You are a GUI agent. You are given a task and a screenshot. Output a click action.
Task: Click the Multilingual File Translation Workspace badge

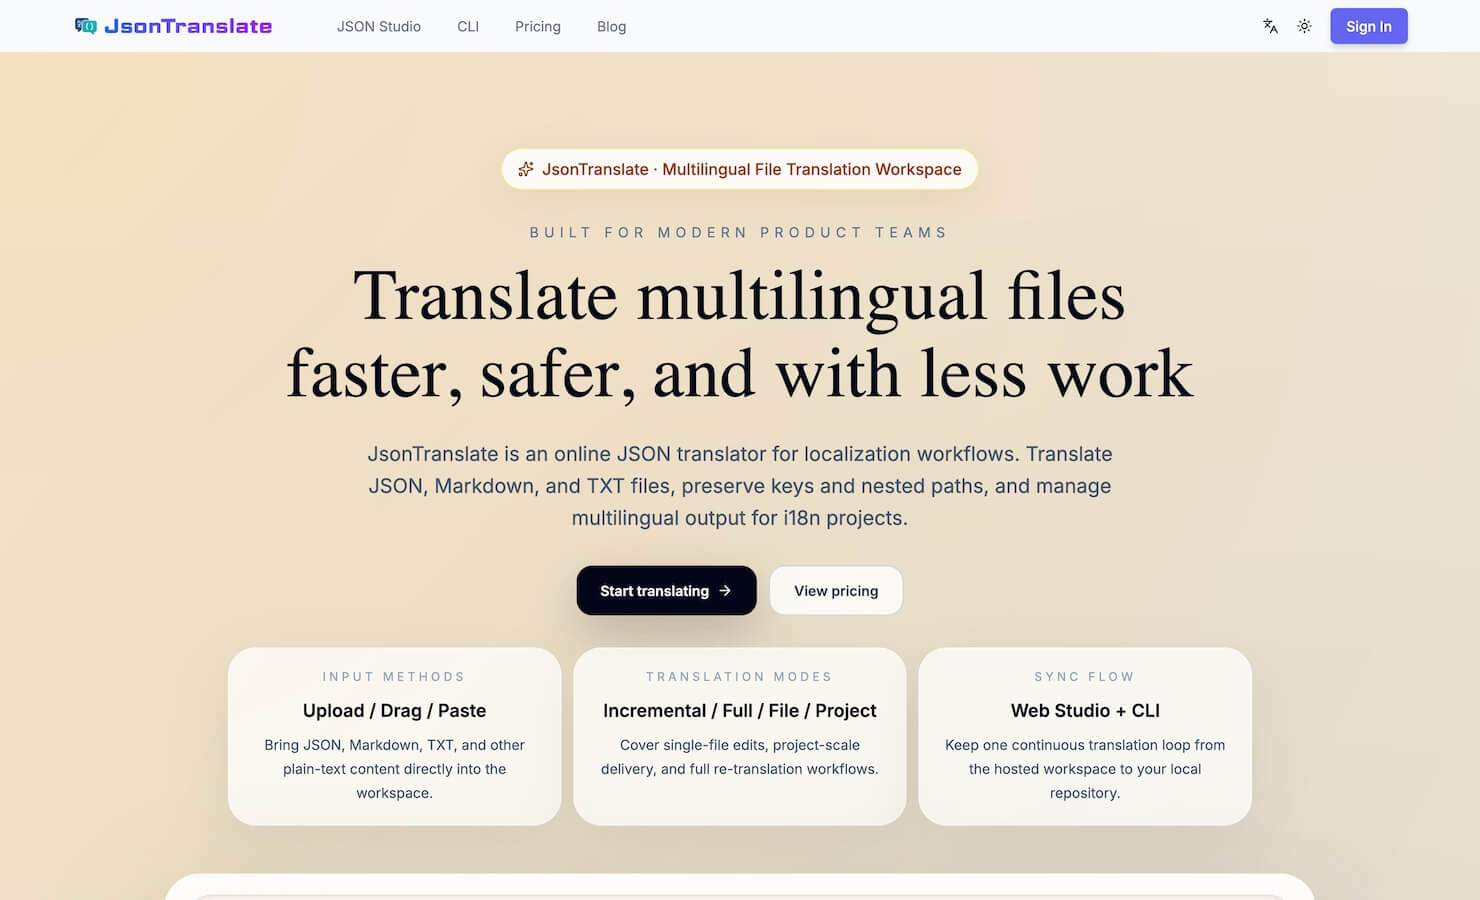[739, 169]
